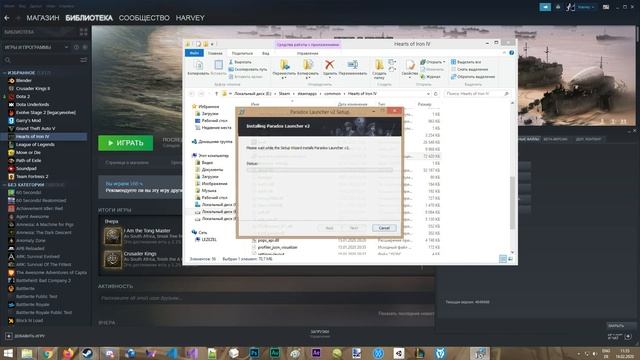This screenshot has width=640, height=360.
Task: Open the Файл tab in Explorer
Action: pyautogui.click(x=194, y=53)
